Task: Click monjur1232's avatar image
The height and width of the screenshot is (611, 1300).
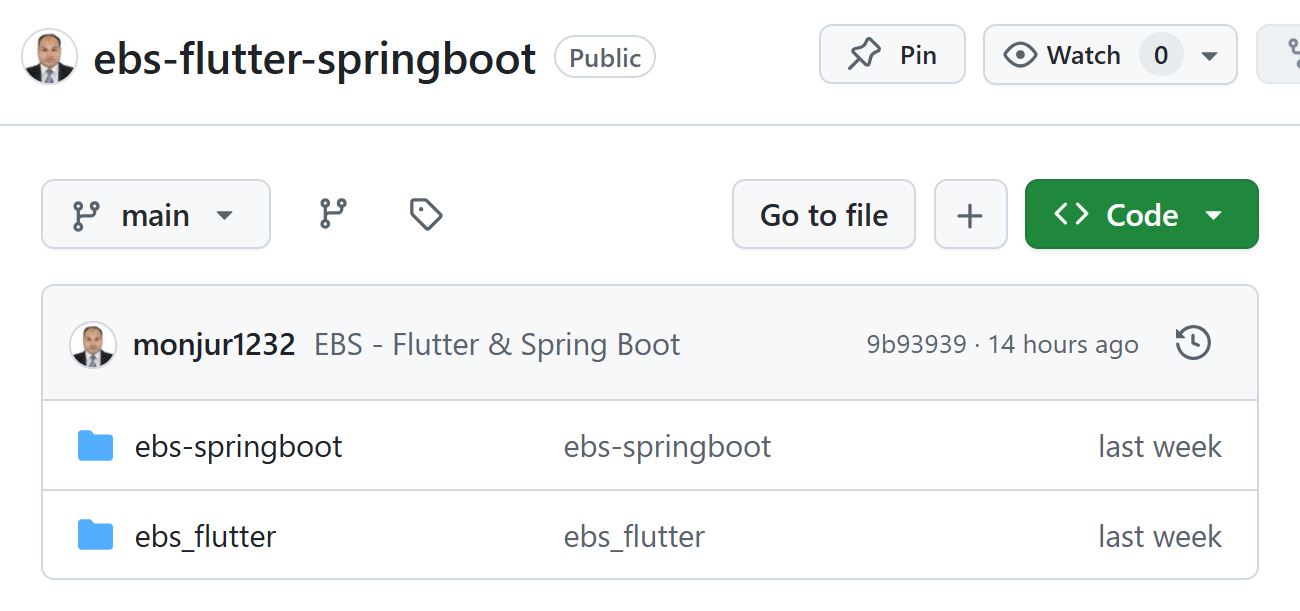Action: 94,343
